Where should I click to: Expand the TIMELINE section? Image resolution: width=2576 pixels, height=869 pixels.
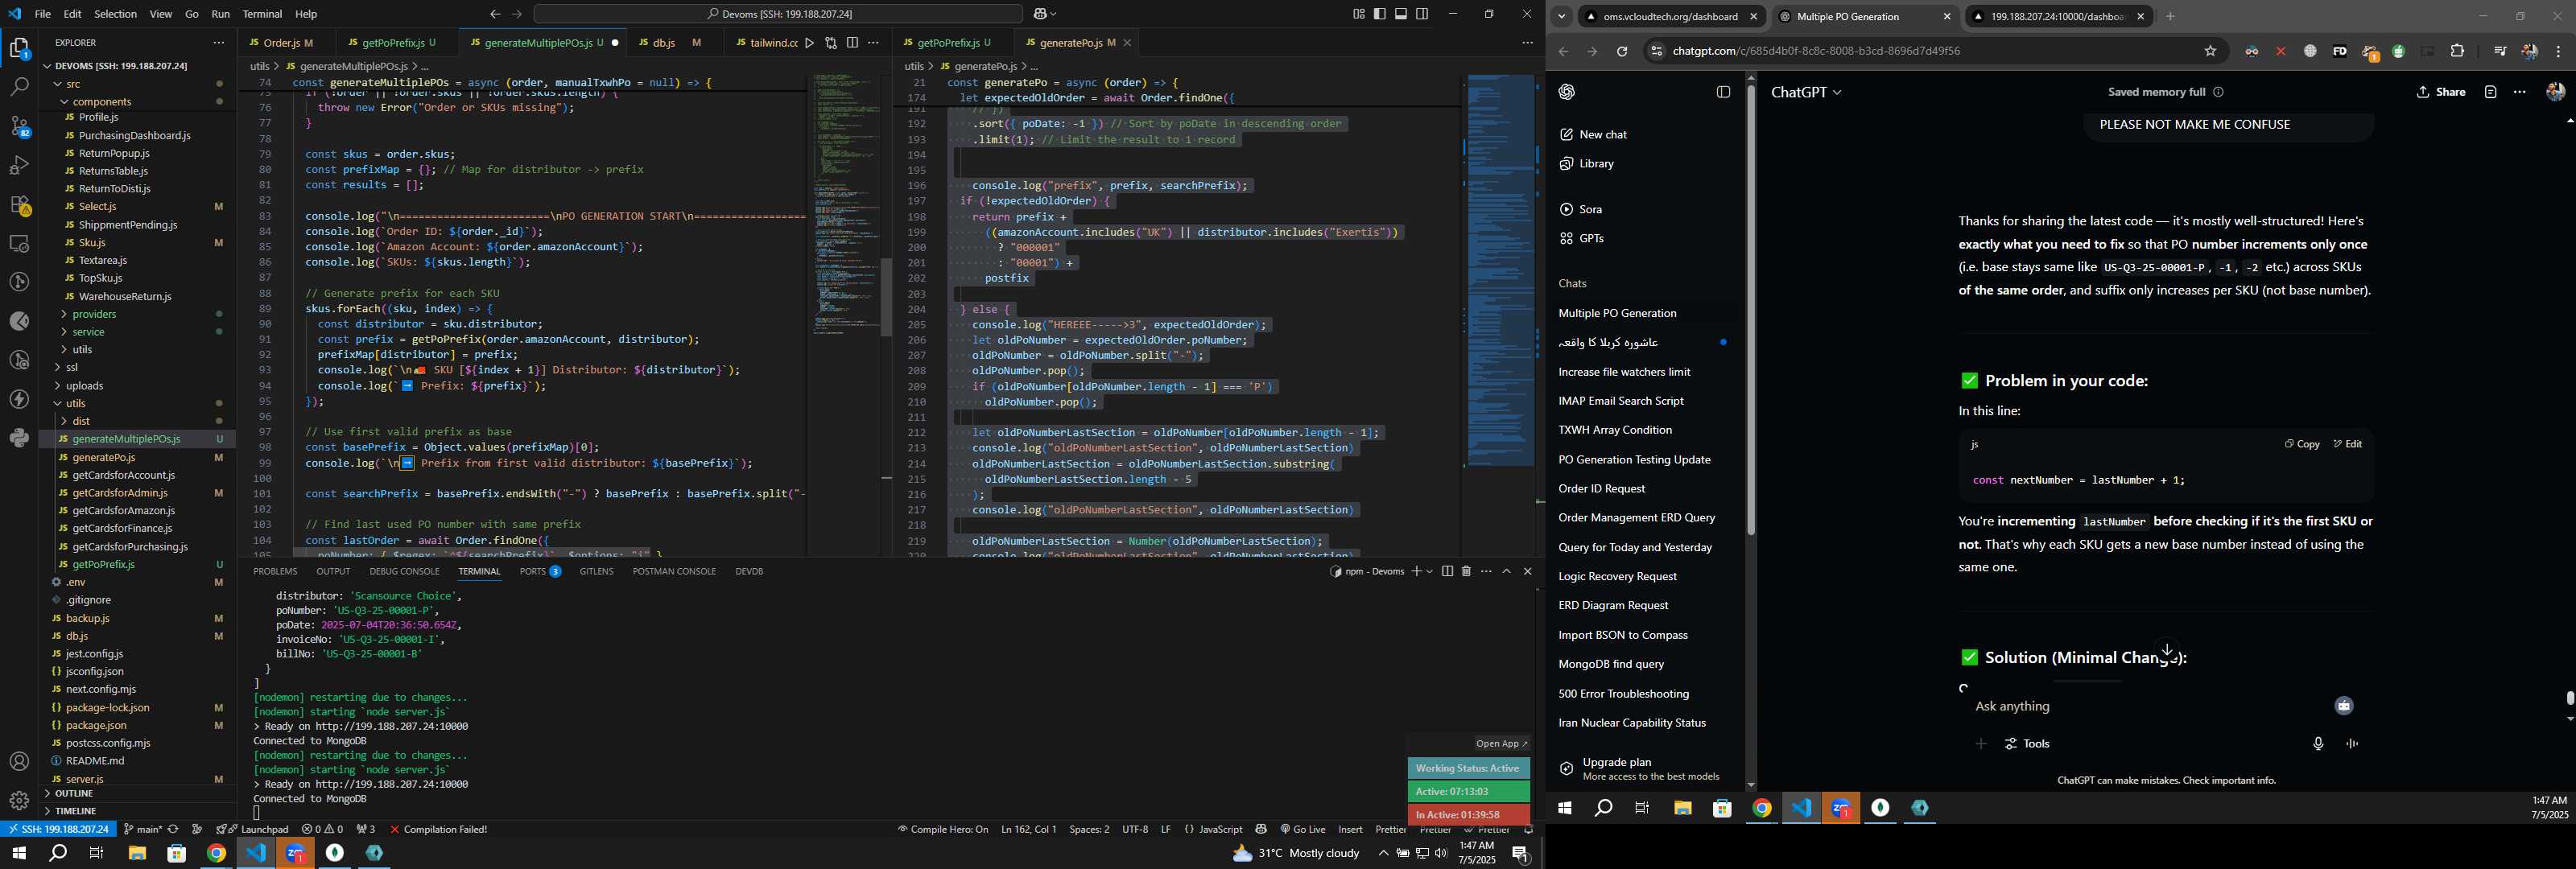(76, 811)
